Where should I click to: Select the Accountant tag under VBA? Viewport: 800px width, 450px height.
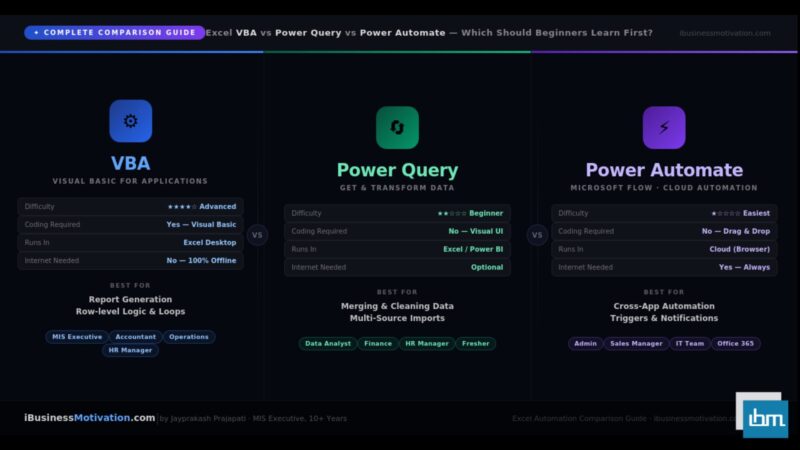(x=135, y=337)
